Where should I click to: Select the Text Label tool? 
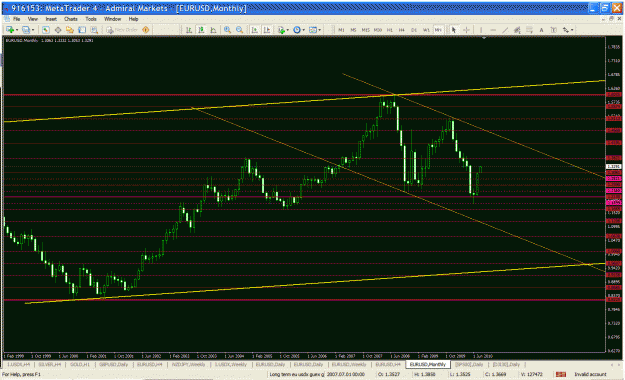(x=554, y=30)
